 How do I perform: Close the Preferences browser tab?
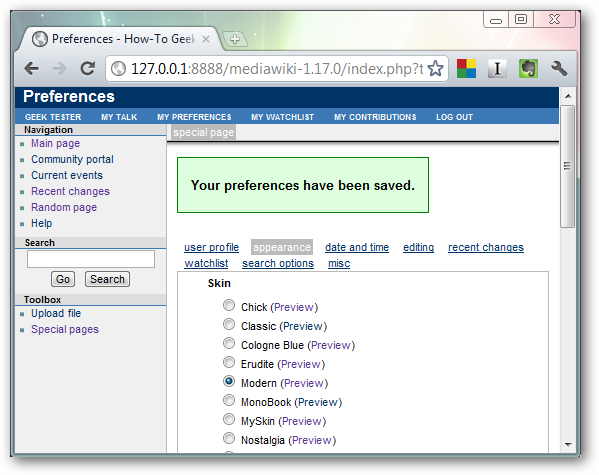pos(206,39)
